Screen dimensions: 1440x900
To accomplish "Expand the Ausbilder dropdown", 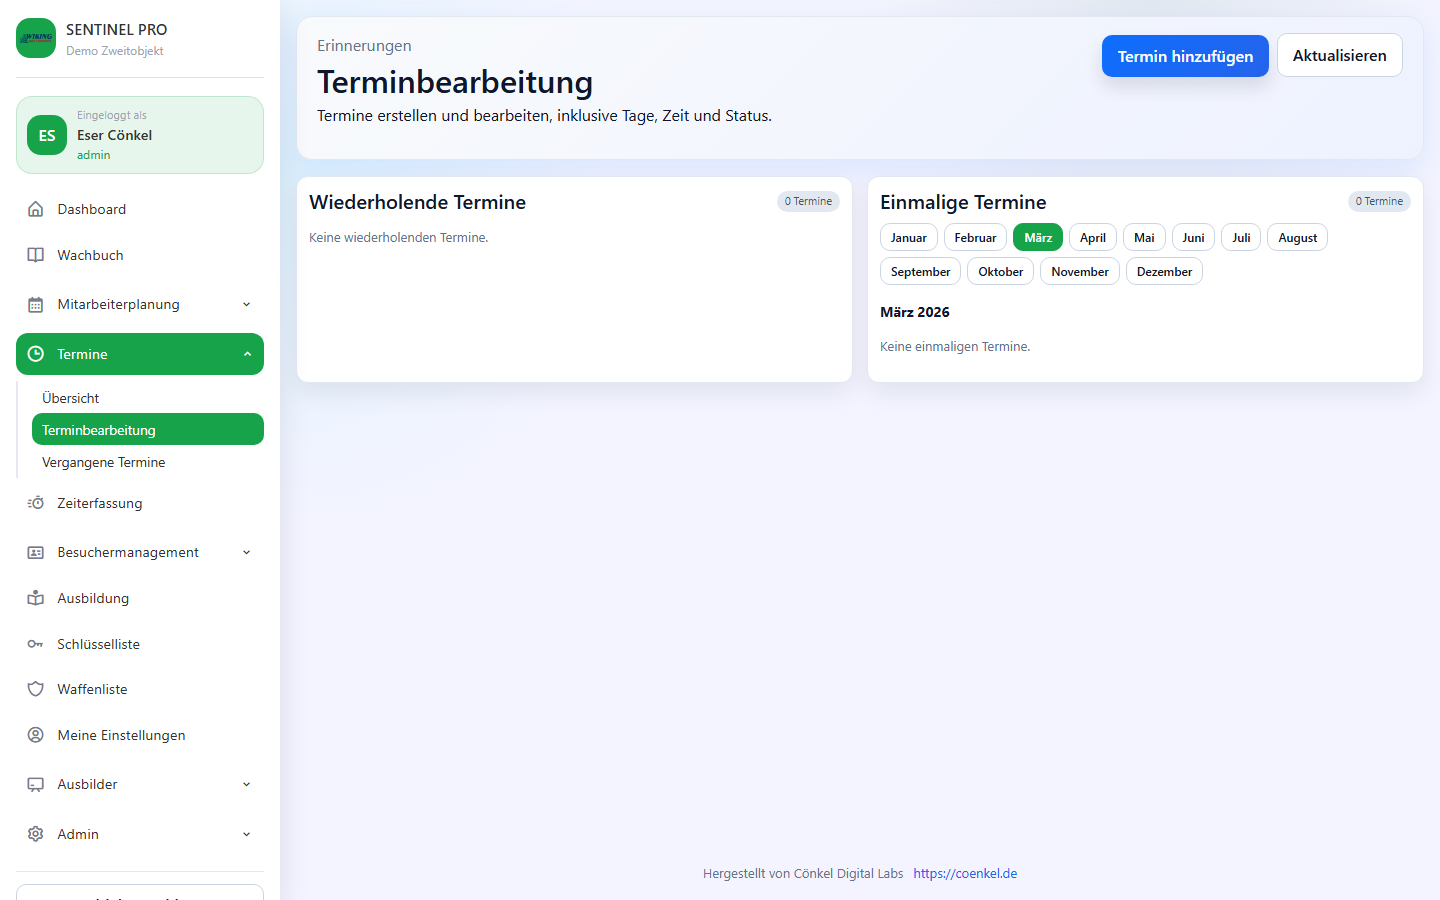I will (x=246, y=784).
